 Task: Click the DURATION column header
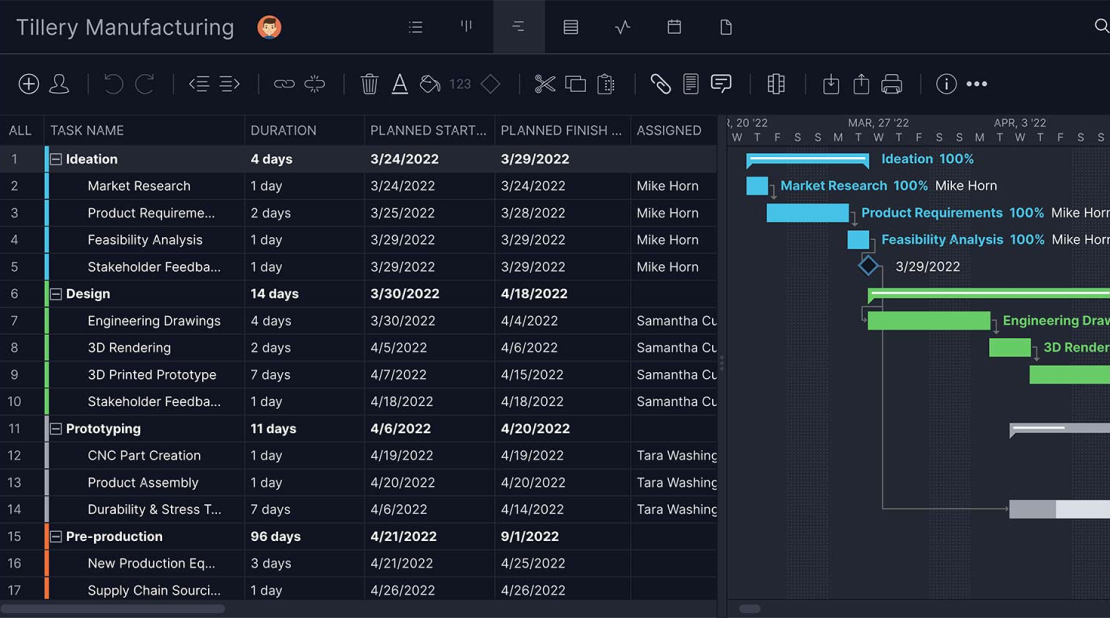tap(283, 130)
